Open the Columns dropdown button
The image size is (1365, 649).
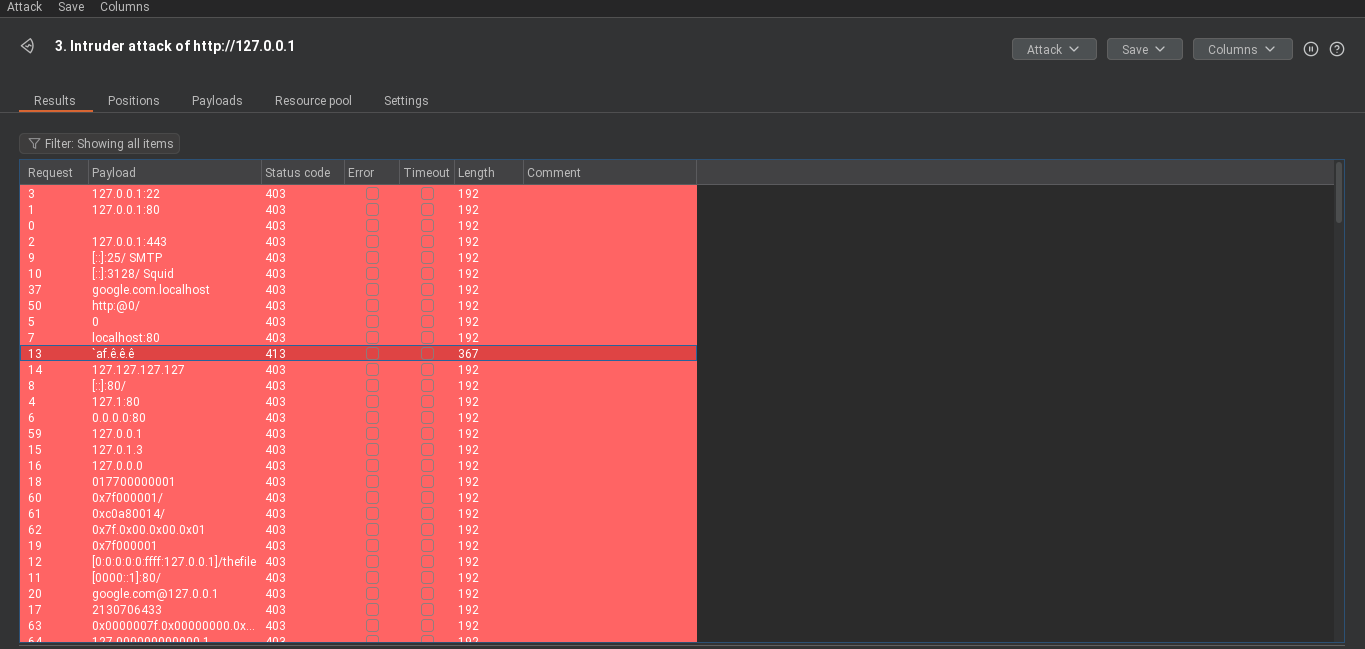click(x=1242, y=49)
